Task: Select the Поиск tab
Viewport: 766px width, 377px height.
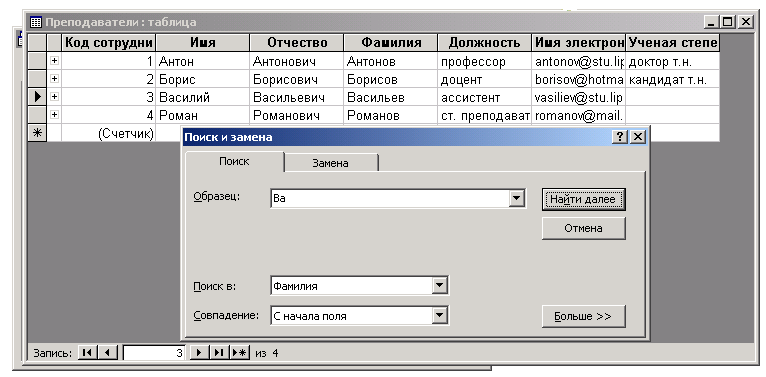Action: click(x=234, y=161)
